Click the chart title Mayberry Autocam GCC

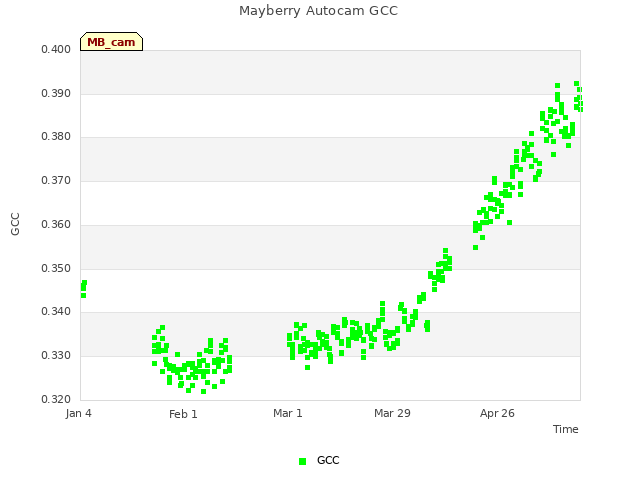coord(318,11)
